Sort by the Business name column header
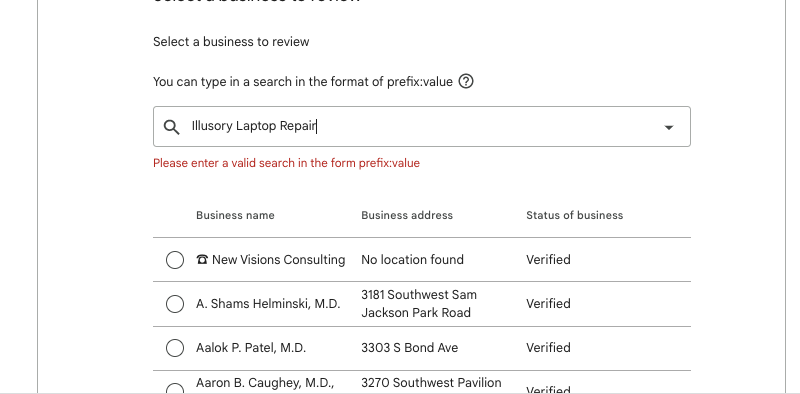Screen dimensions: 800x394 pyautogui.click(x=235, y=215)
